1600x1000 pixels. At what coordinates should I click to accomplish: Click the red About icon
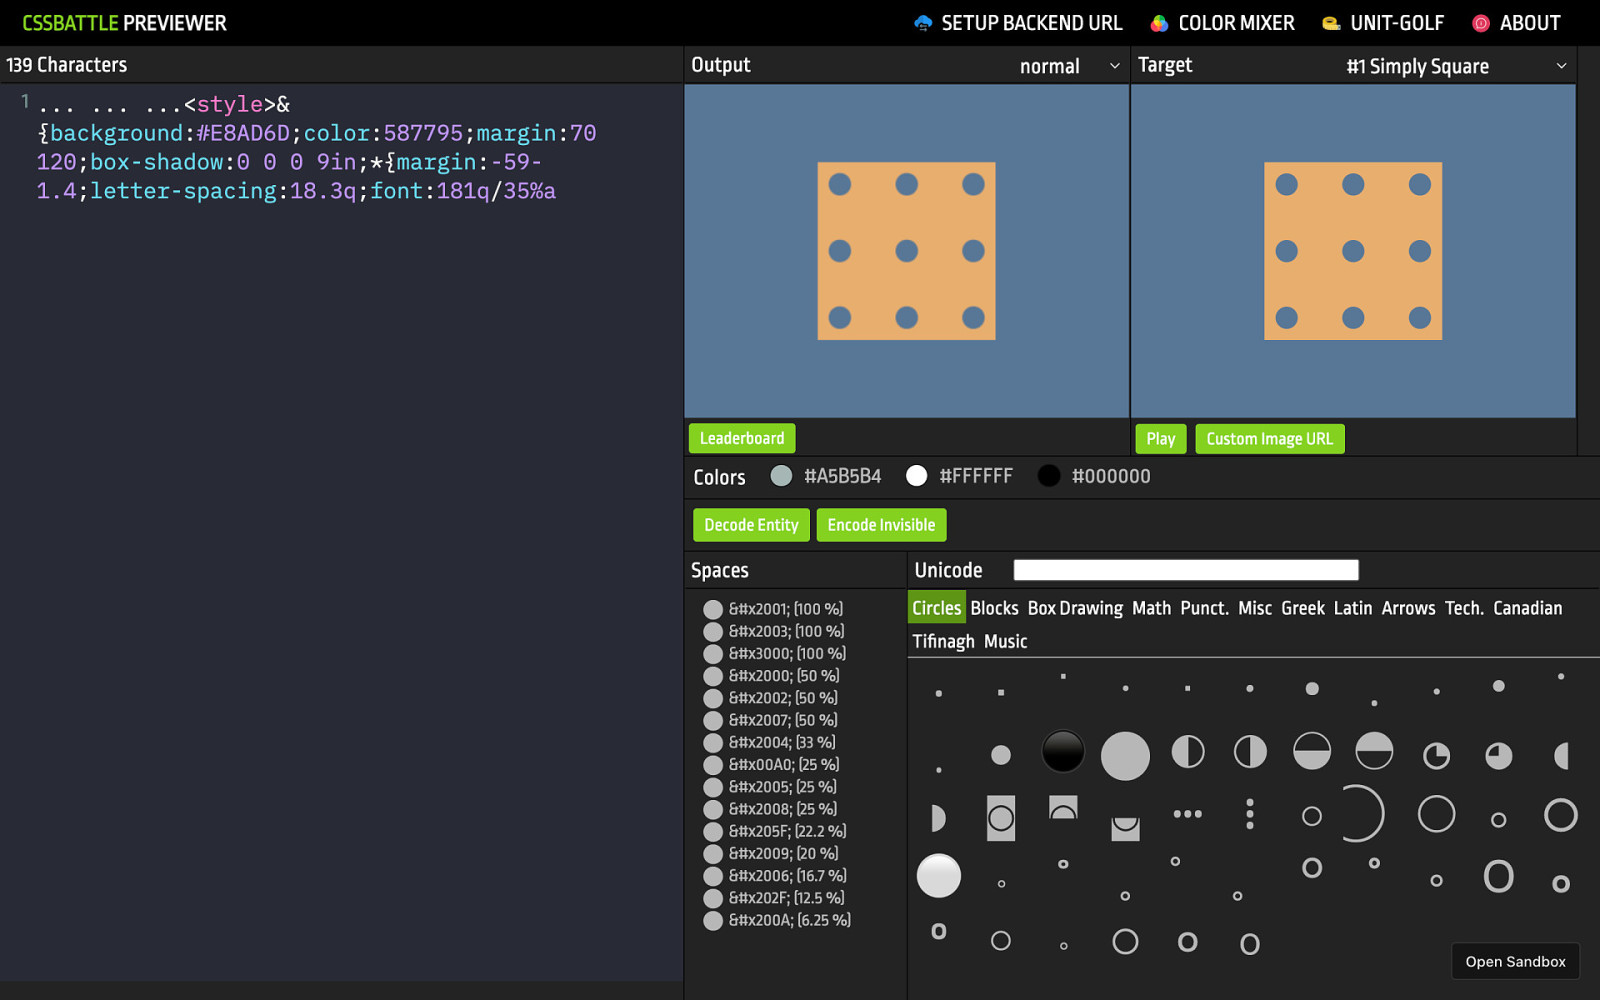1481,23
